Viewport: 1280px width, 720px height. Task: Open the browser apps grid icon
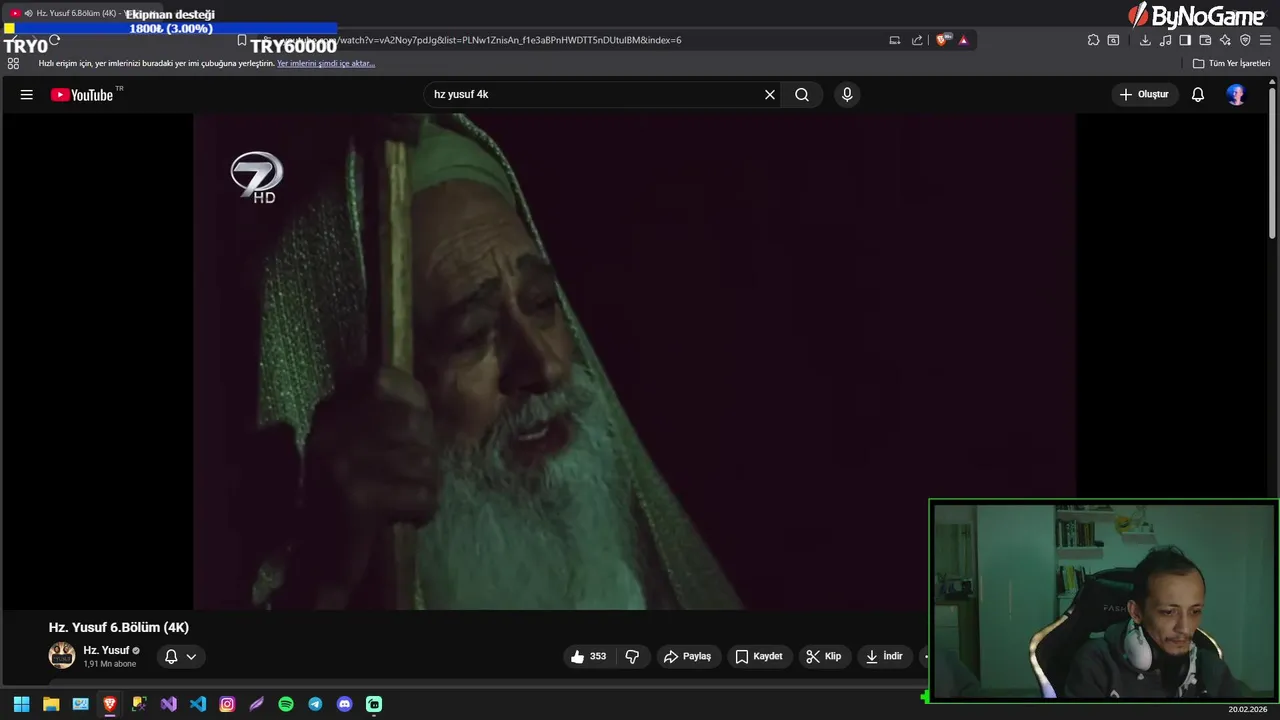tap(13, 63)
